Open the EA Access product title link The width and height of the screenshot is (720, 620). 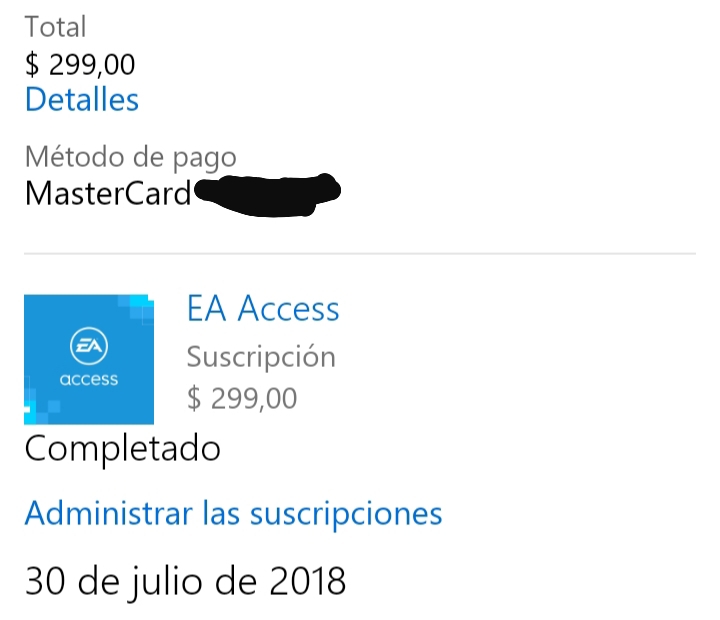[263, 308]
